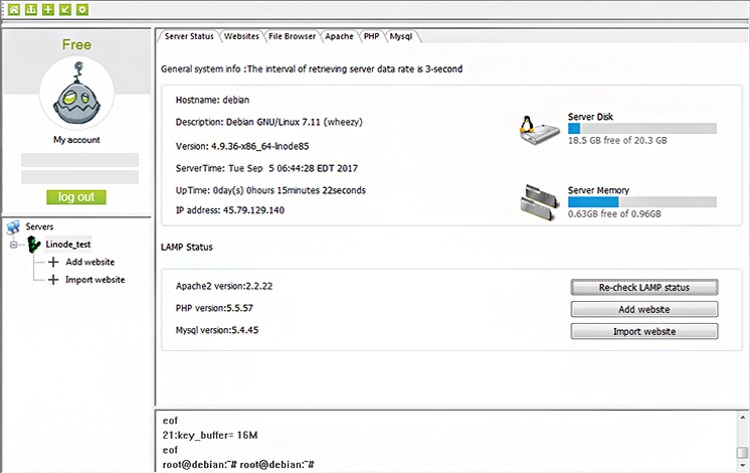Click the second grey account field
This screenshot has width=750, height=473.
tap(80, 177)
